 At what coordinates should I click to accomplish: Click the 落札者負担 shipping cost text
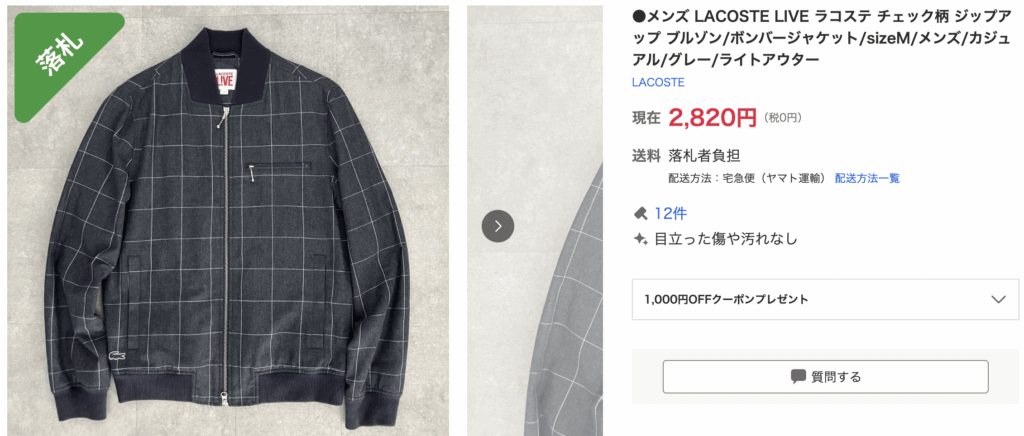[704, 155]
